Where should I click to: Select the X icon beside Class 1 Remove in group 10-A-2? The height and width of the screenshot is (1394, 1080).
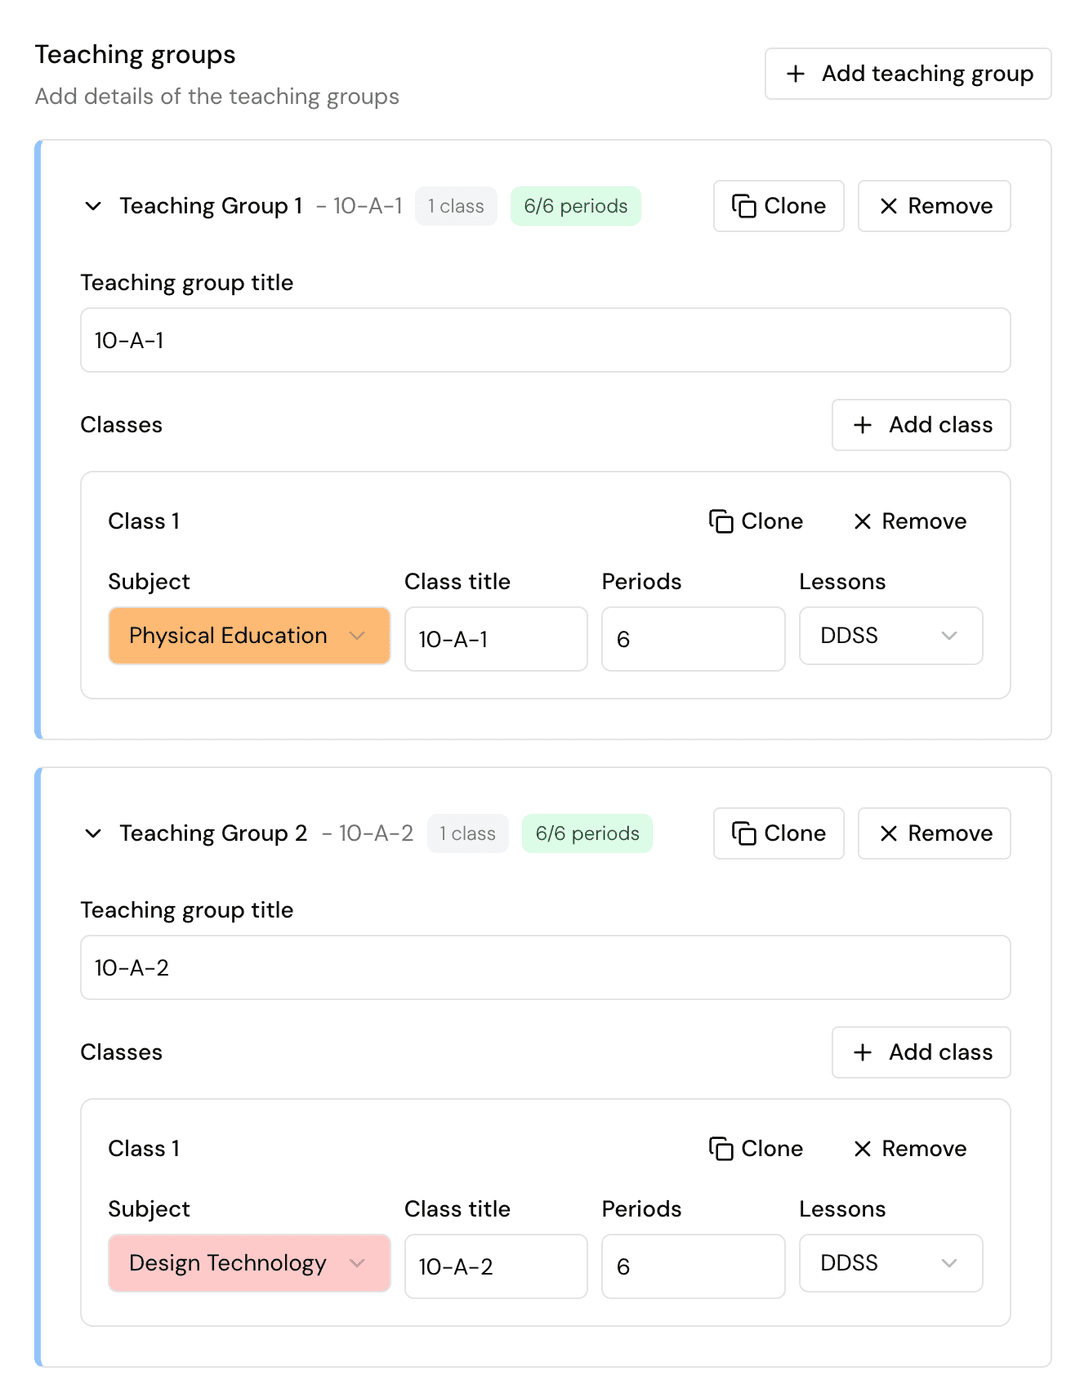[862, 1148]
